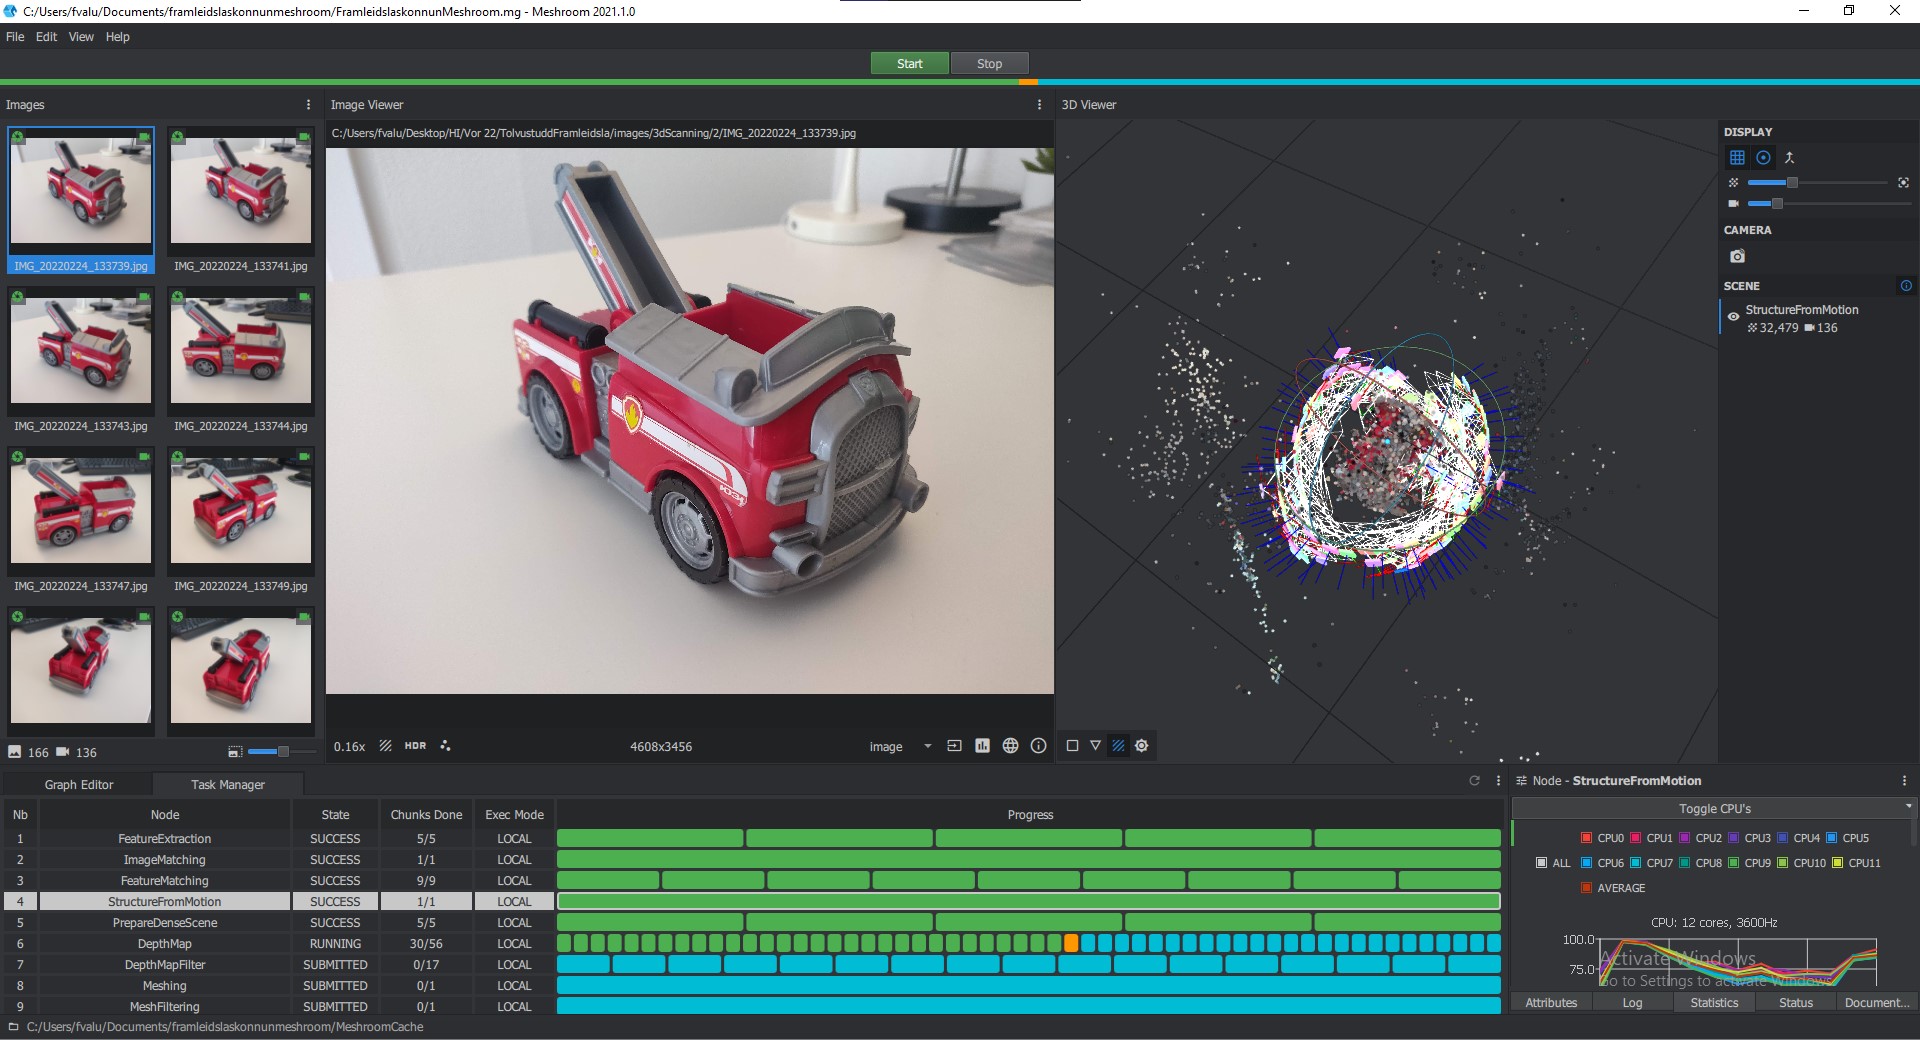This screenshot has width=1920, height=1040.
Task: Open the 3D Viewer settings gear icon
Action: point(1141,745)
